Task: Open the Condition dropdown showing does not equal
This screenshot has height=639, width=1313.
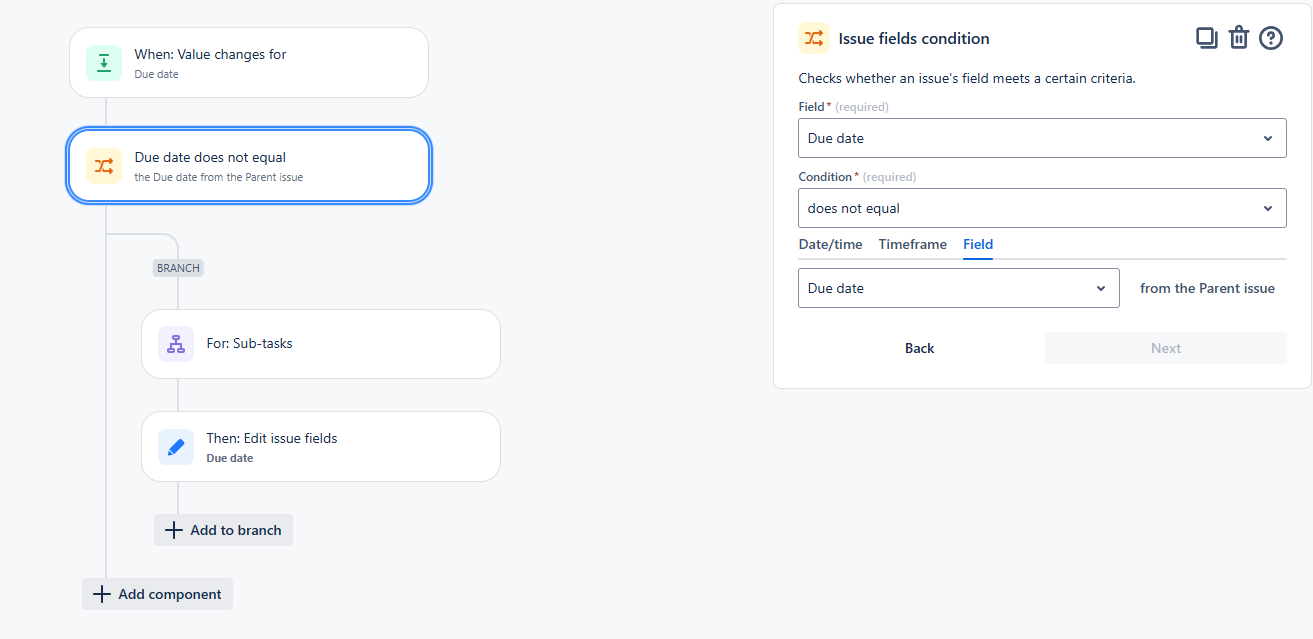Action: tap(1042, 208)
